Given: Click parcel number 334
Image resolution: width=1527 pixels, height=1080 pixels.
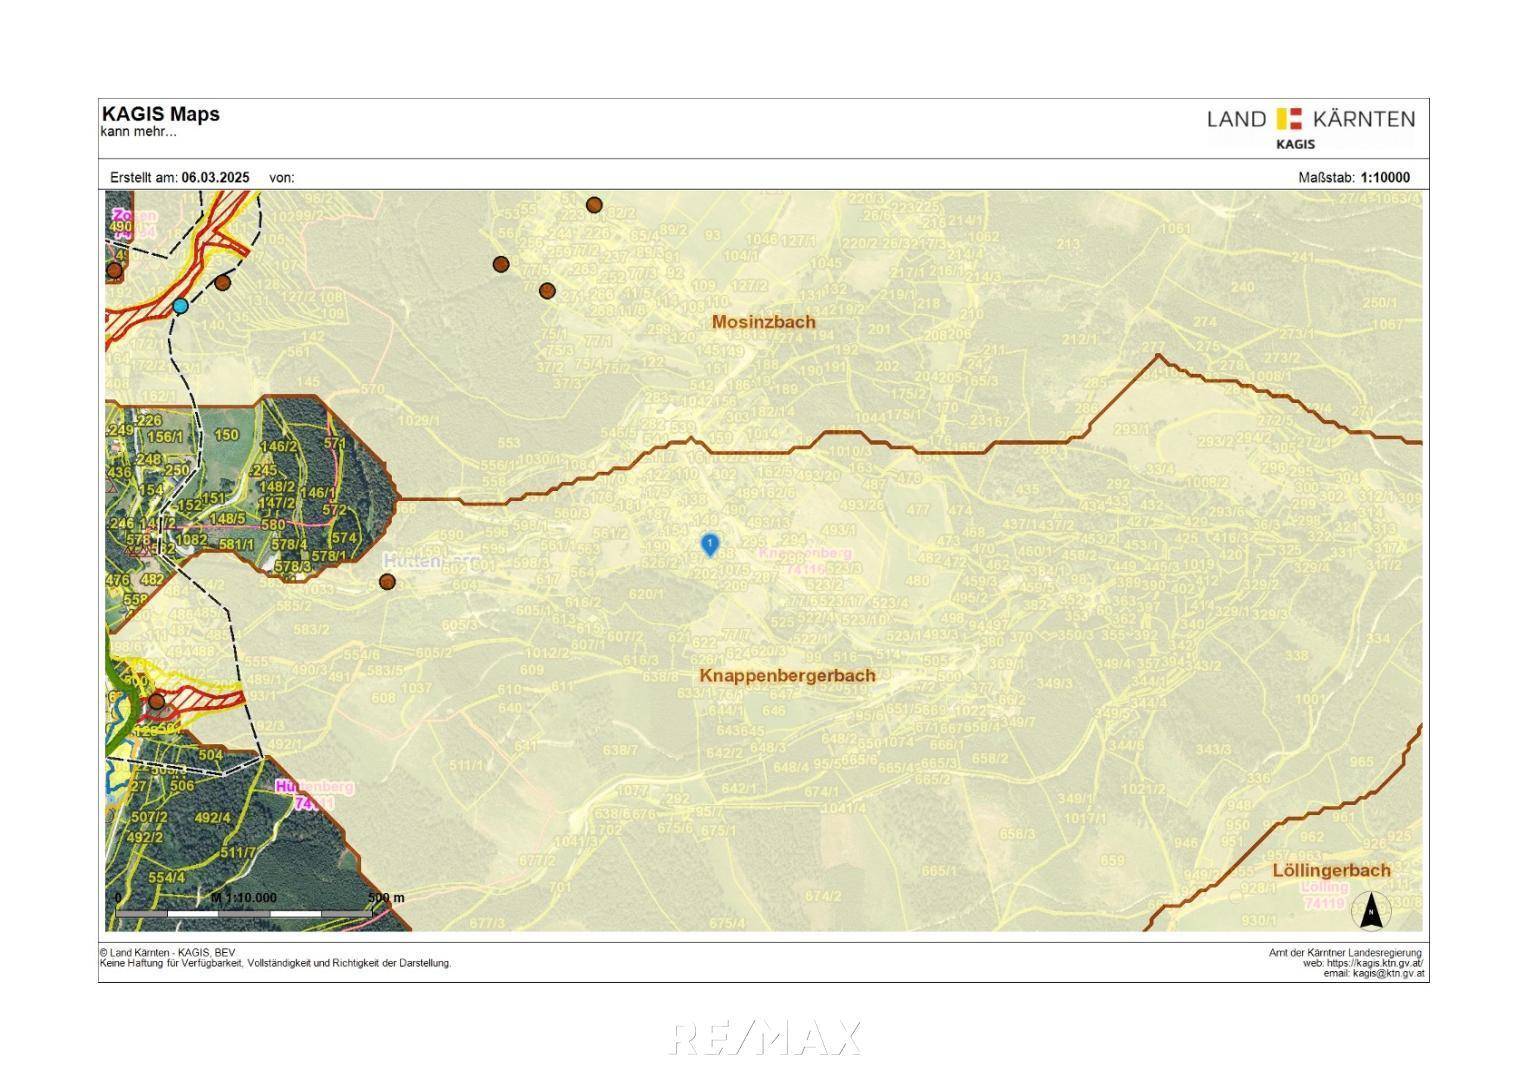Looking at the screenshot, I should (1378, 638).
